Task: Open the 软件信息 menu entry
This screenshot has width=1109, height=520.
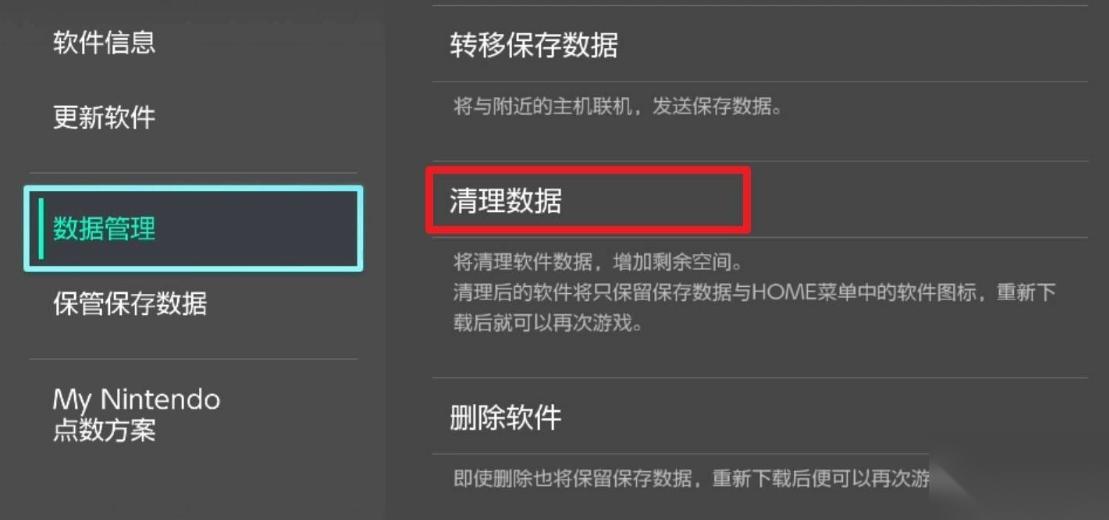Action: [x=104, y=42]
